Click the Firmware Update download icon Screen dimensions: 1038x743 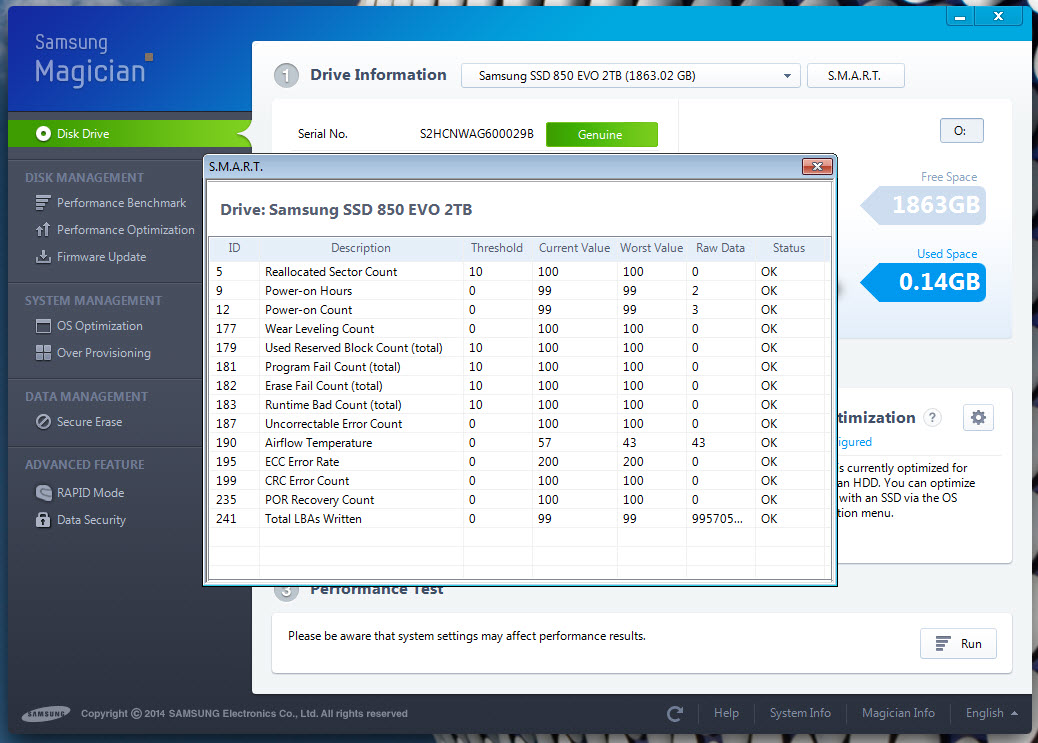43,256
